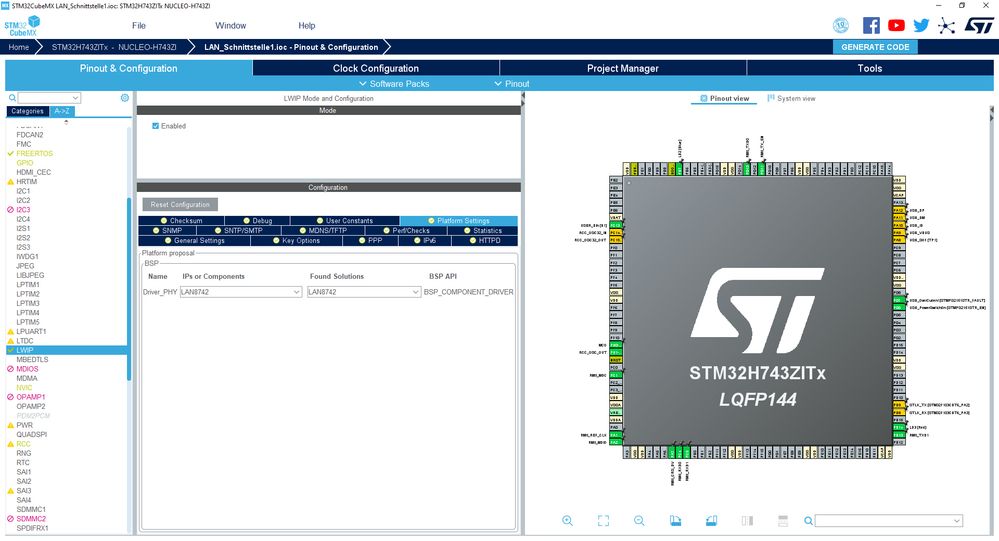
Task: Open the Checksum settings tab
Action: 181,220
